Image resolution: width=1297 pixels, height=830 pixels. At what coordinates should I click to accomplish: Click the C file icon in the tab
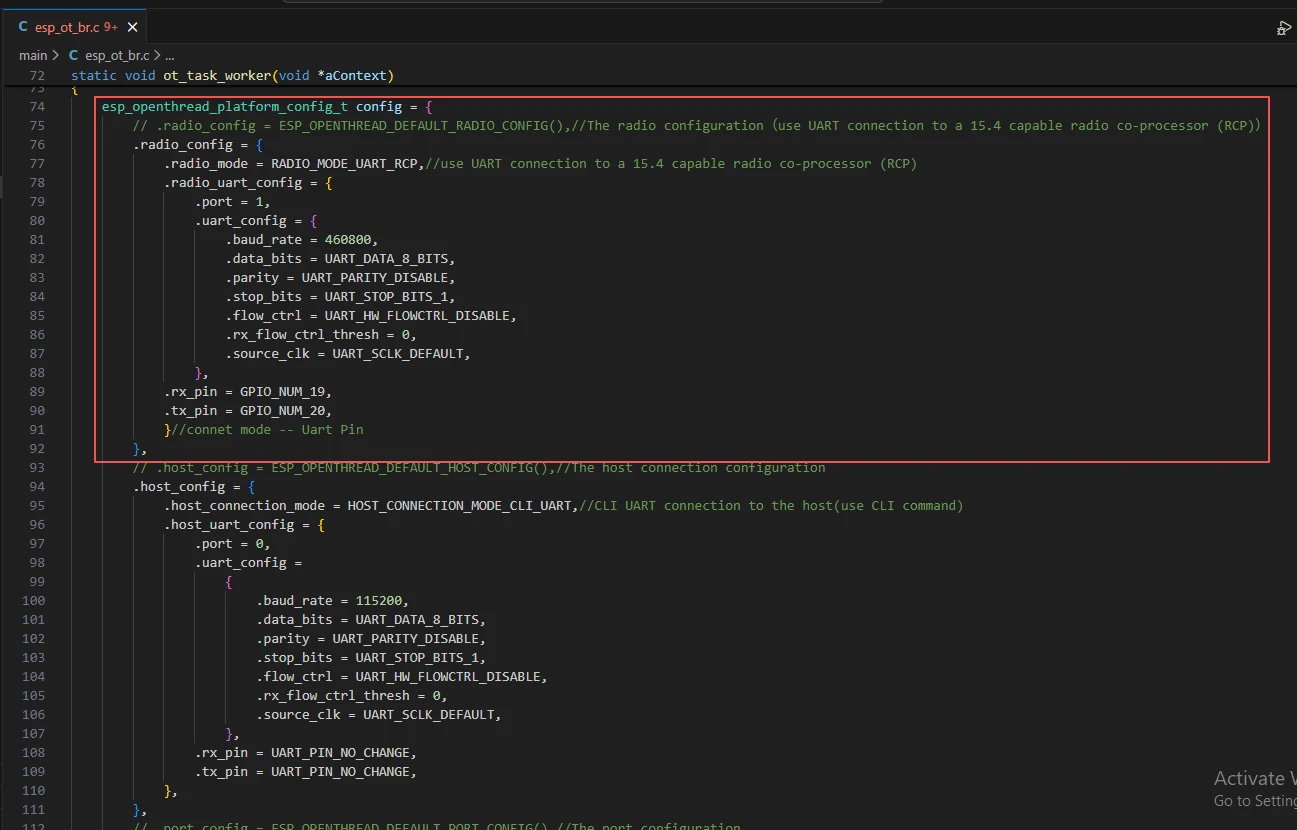23,27
